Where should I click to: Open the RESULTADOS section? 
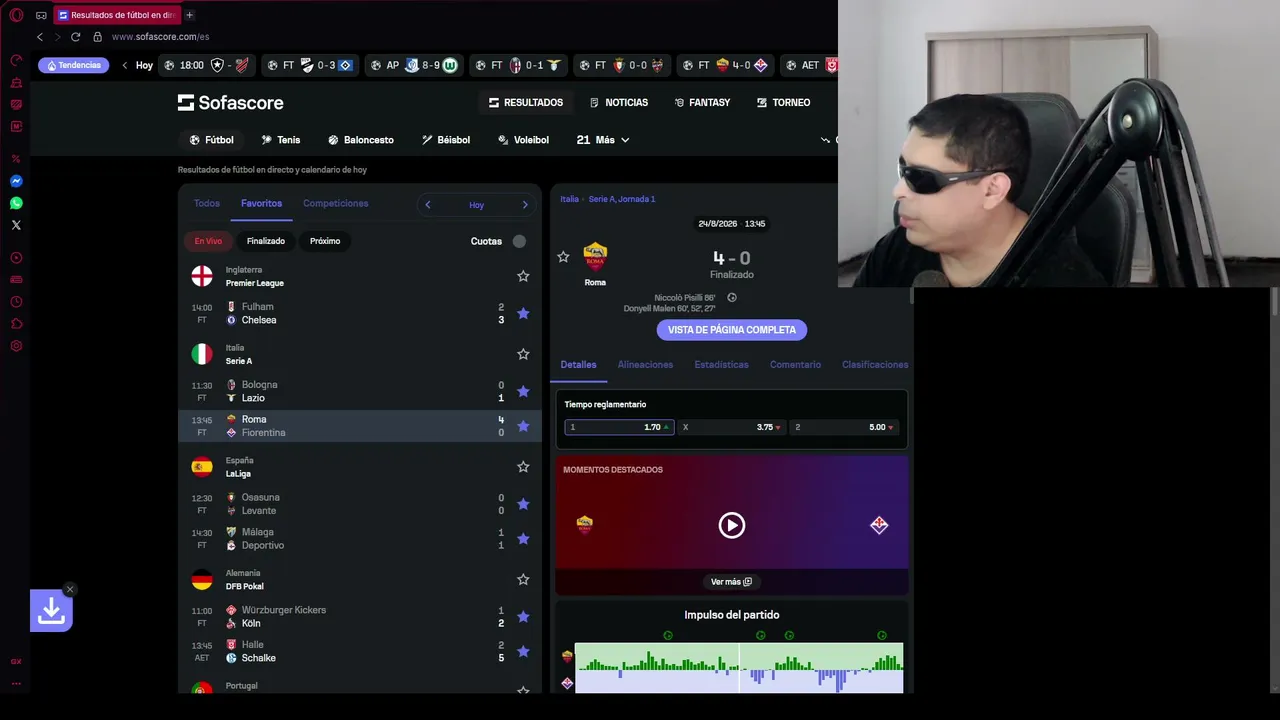click(x=526, y=102)
